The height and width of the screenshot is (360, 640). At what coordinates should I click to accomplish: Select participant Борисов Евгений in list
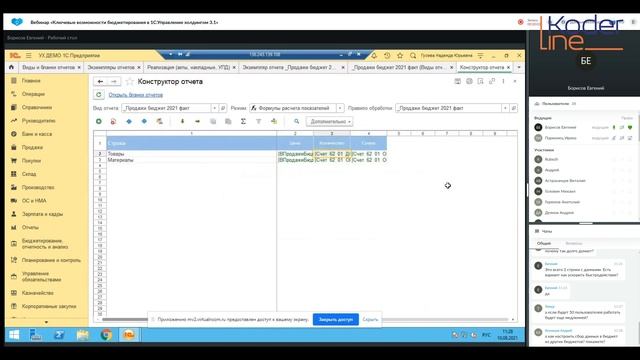click(x=560, y=127)
